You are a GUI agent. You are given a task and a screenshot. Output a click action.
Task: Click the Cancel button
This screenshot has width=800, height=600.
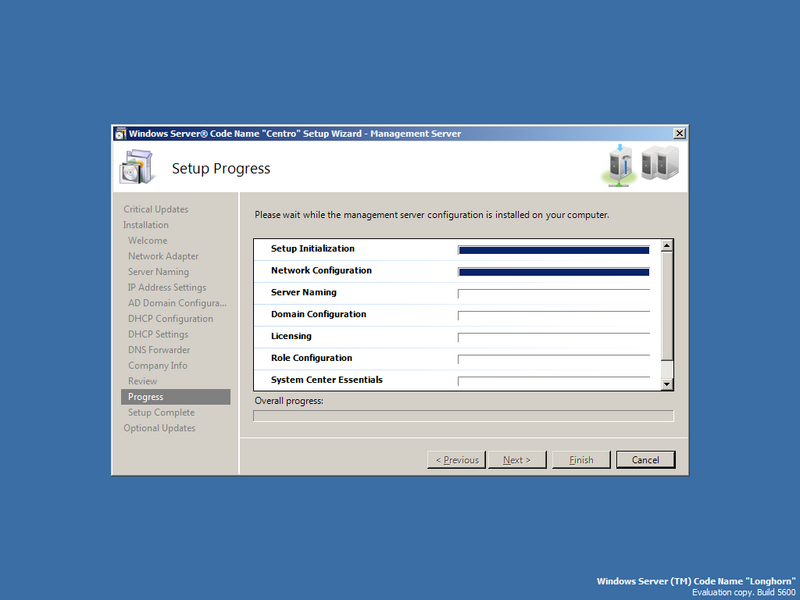coord(645,459)
